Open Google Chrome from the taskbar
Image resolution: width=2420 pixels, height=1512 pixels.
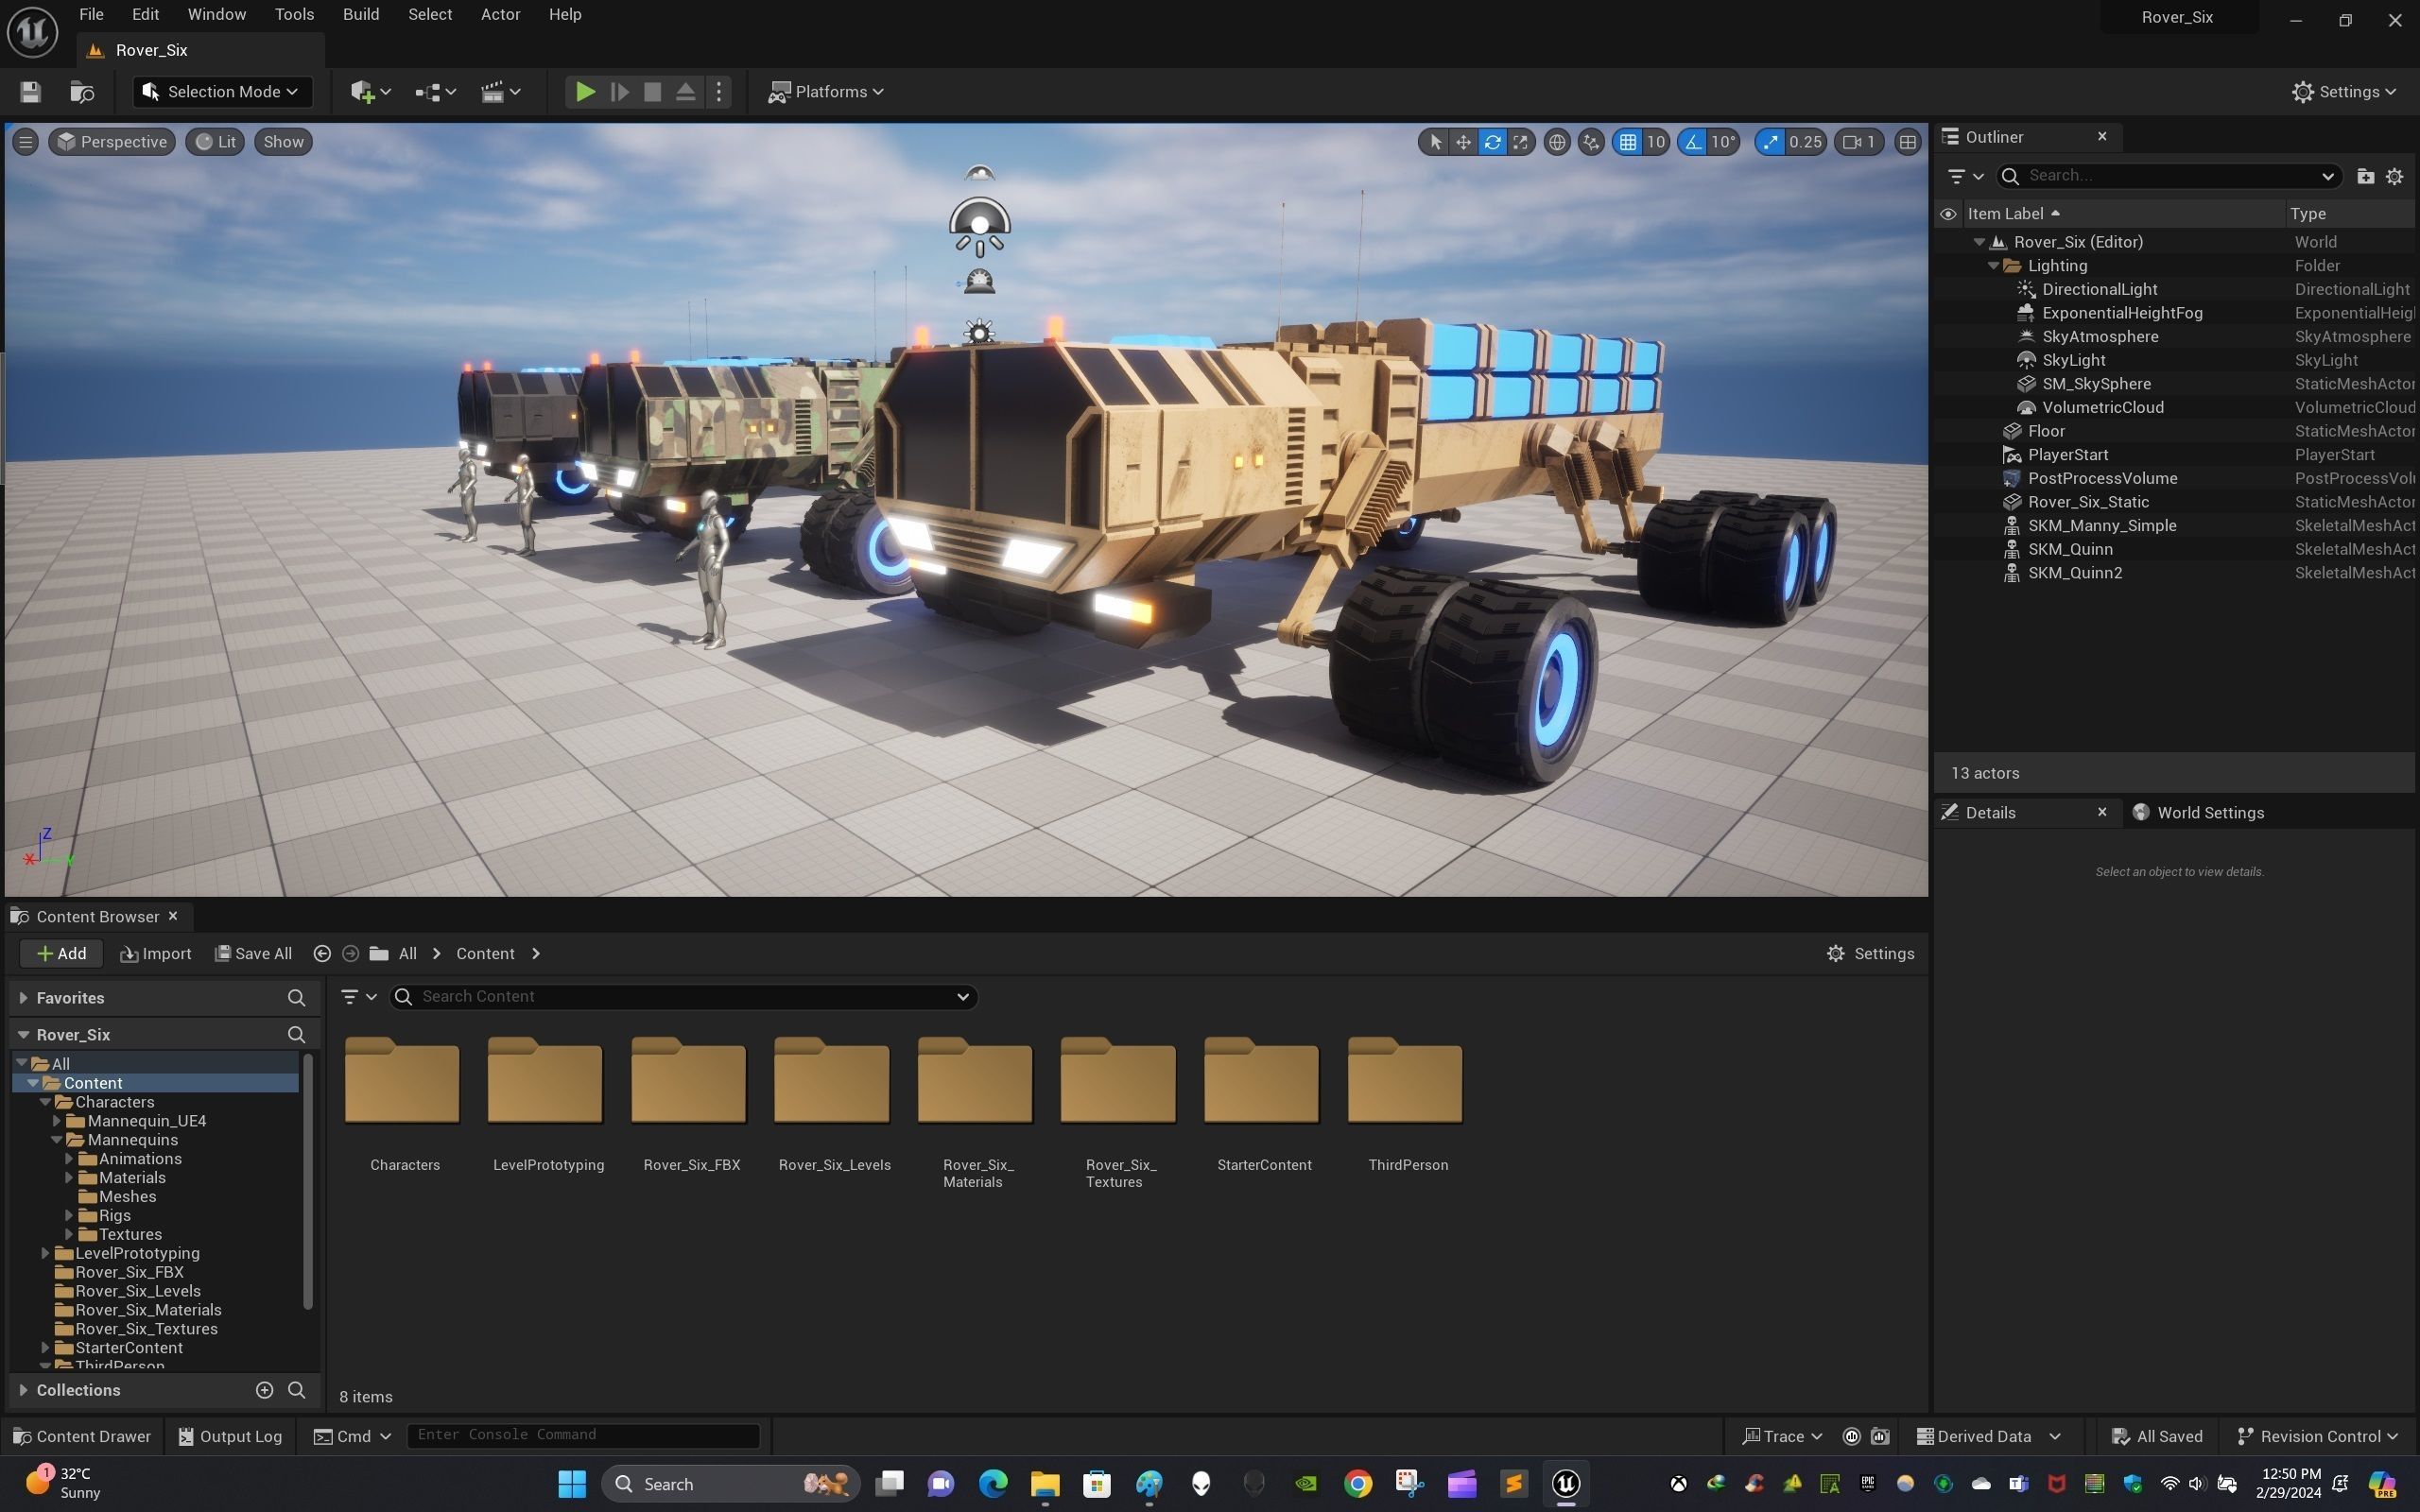point(1357,1484)
